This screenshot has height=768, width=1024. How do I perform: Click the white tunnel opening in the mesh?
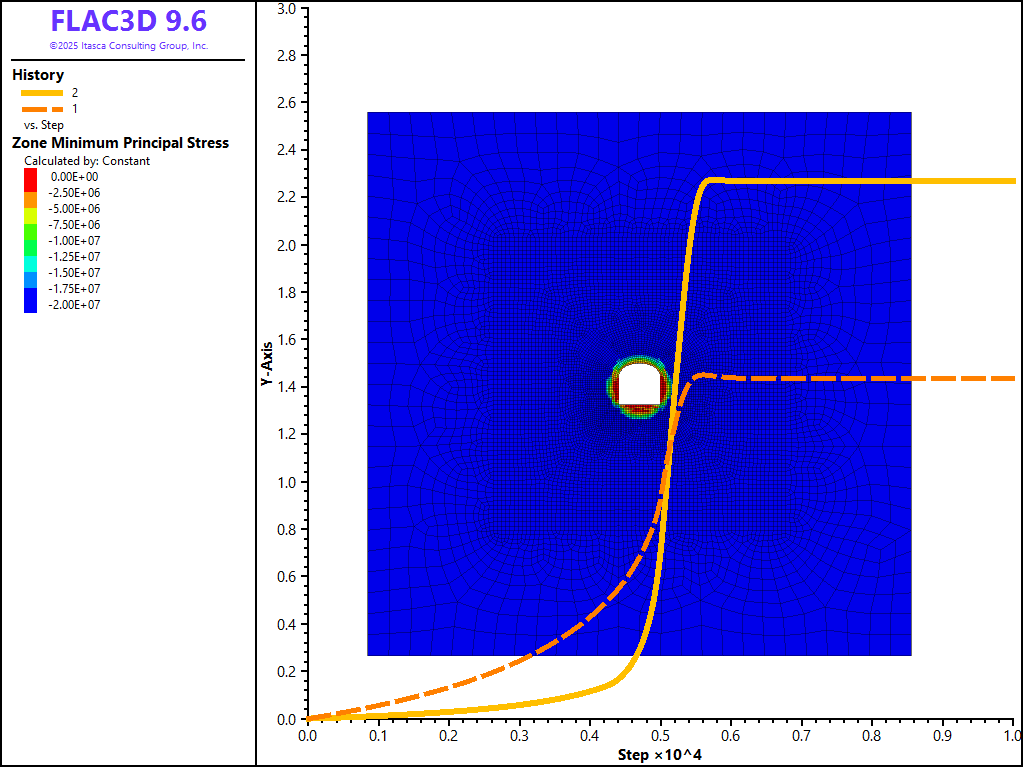pyautogui.click(x=639, y=386)
